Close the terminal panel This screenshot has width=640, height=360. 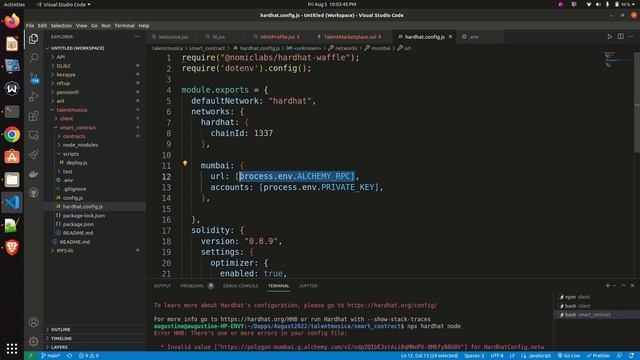tap(632, 286)
